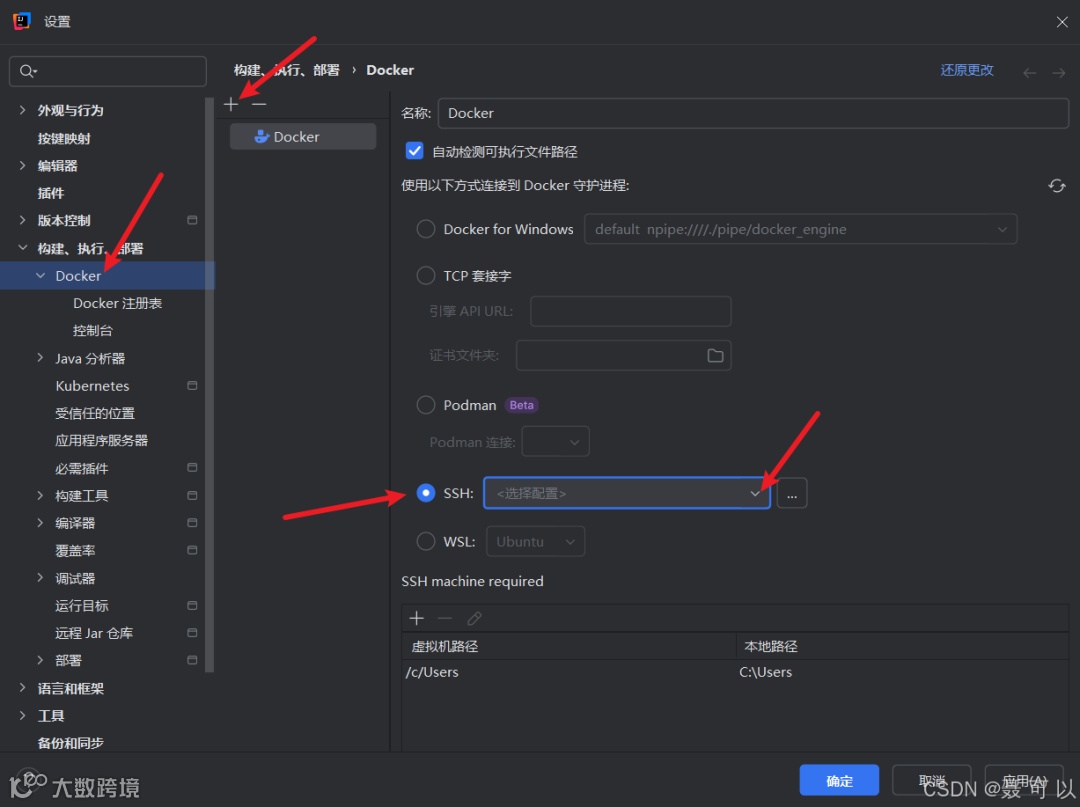Select the Docker entry in the configuration list

303,136
